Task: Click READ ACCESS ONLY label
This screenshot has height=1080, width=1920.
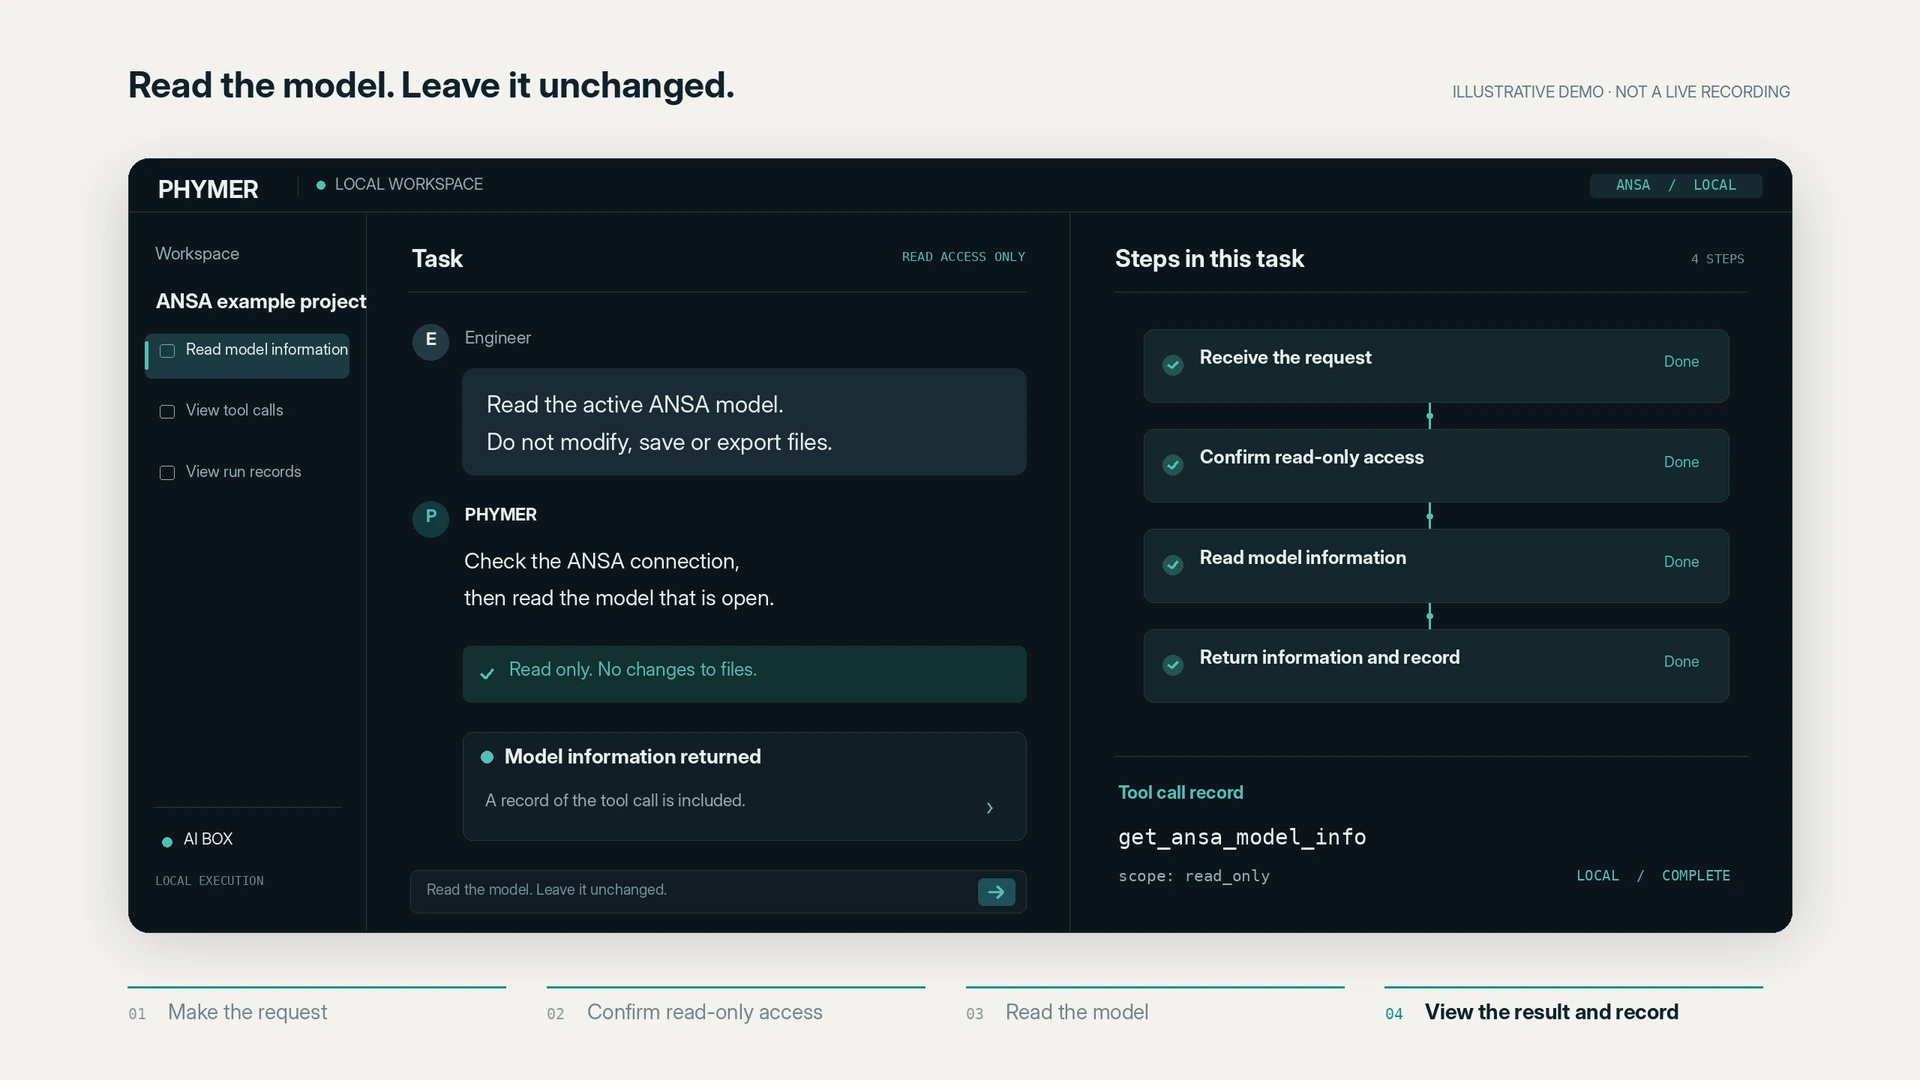Action: point(963,257)
